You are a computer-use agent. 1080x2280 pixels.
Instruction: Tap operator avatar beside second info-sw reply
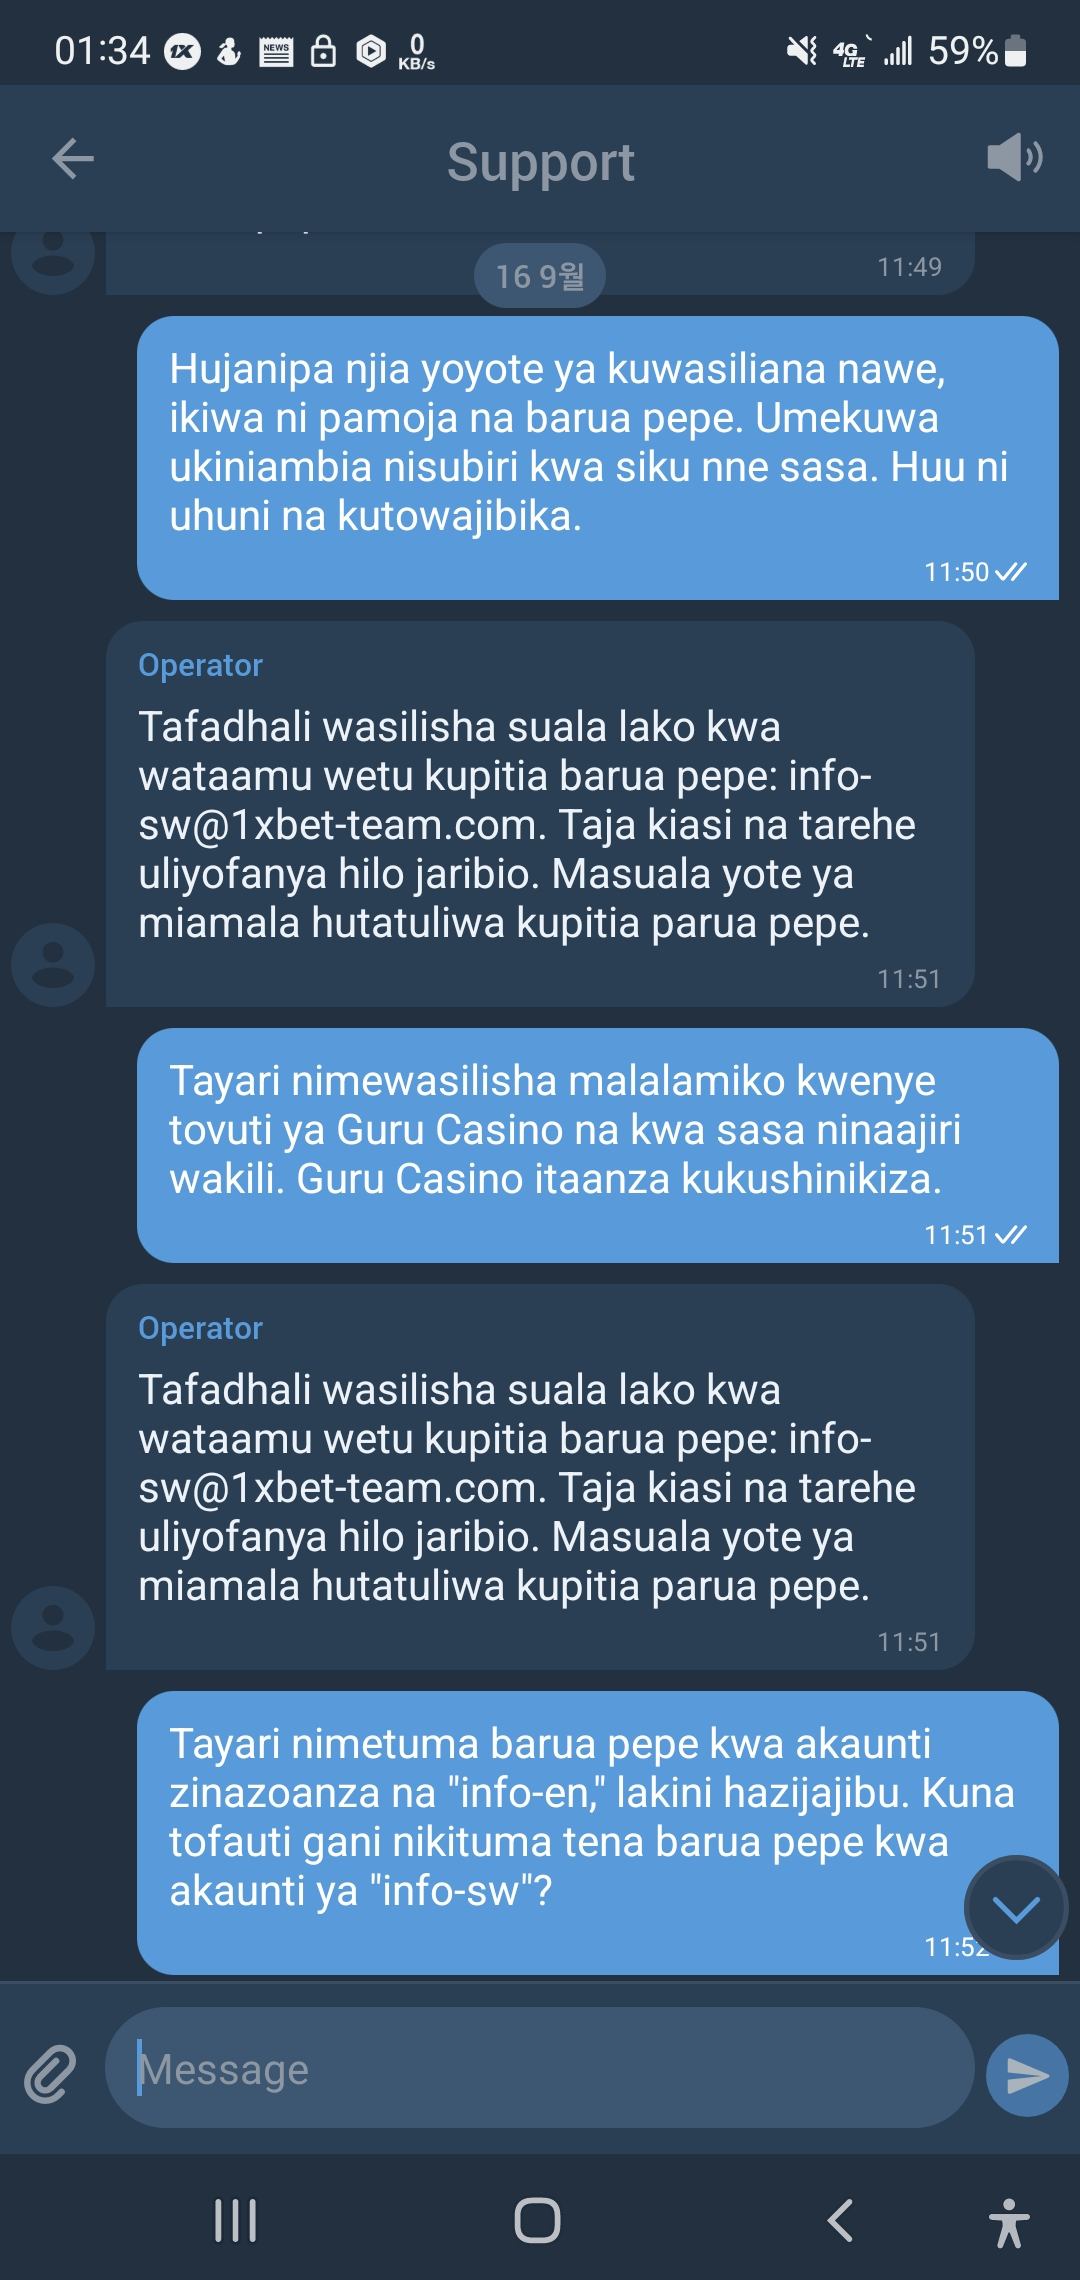pos(53,1627)
